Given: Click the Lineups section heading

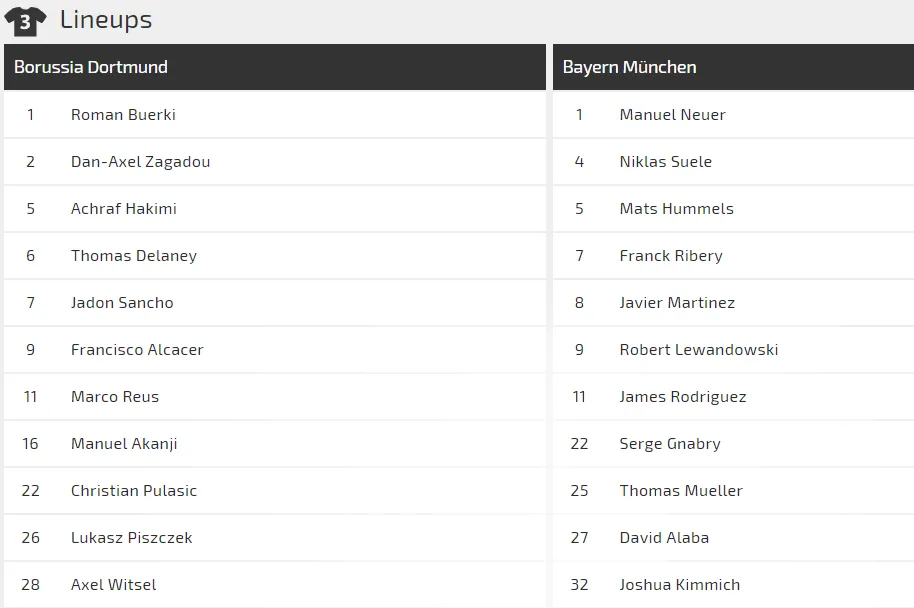Looking at the screenshot, I should pos(106,19).
